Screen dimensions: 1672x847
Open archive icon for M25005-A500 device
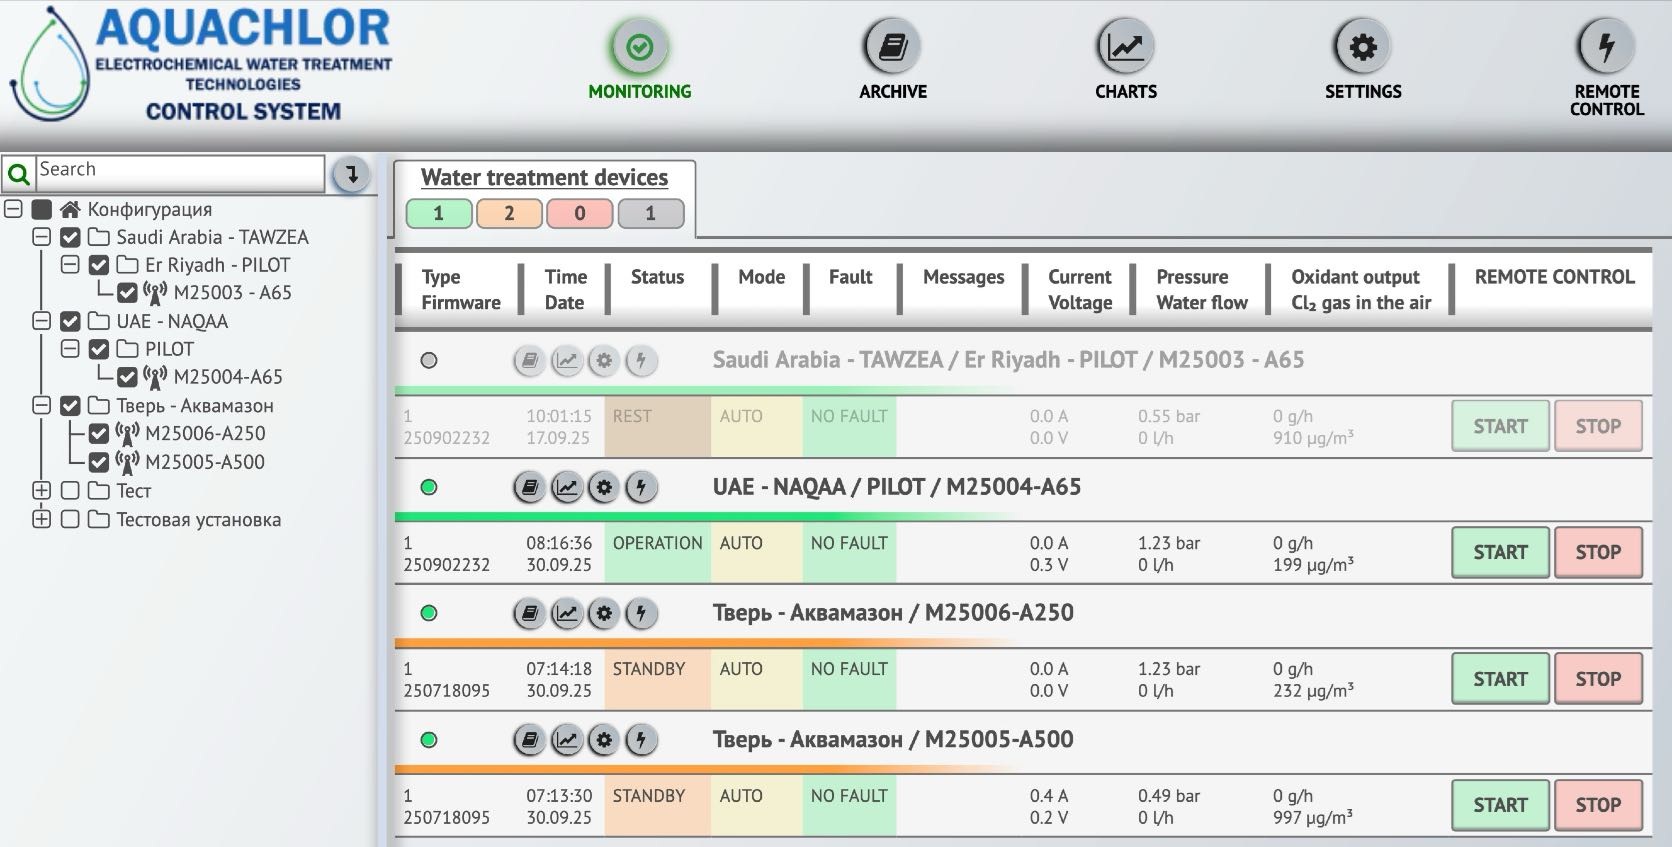(530, 741)
